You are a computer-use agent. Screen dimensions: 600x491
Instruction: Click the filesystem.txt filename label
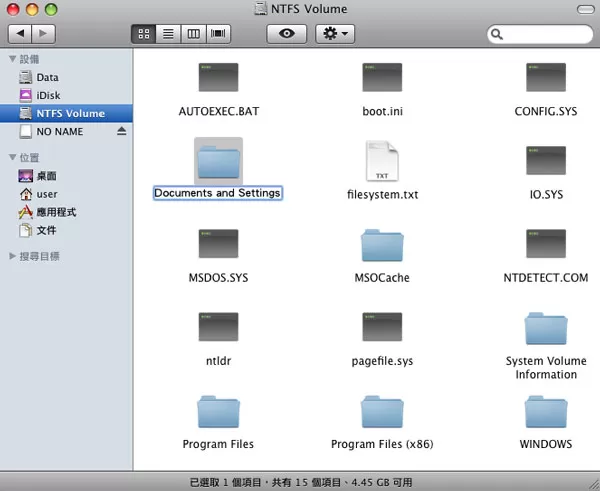pyautogui.click(x=383, y=194)
